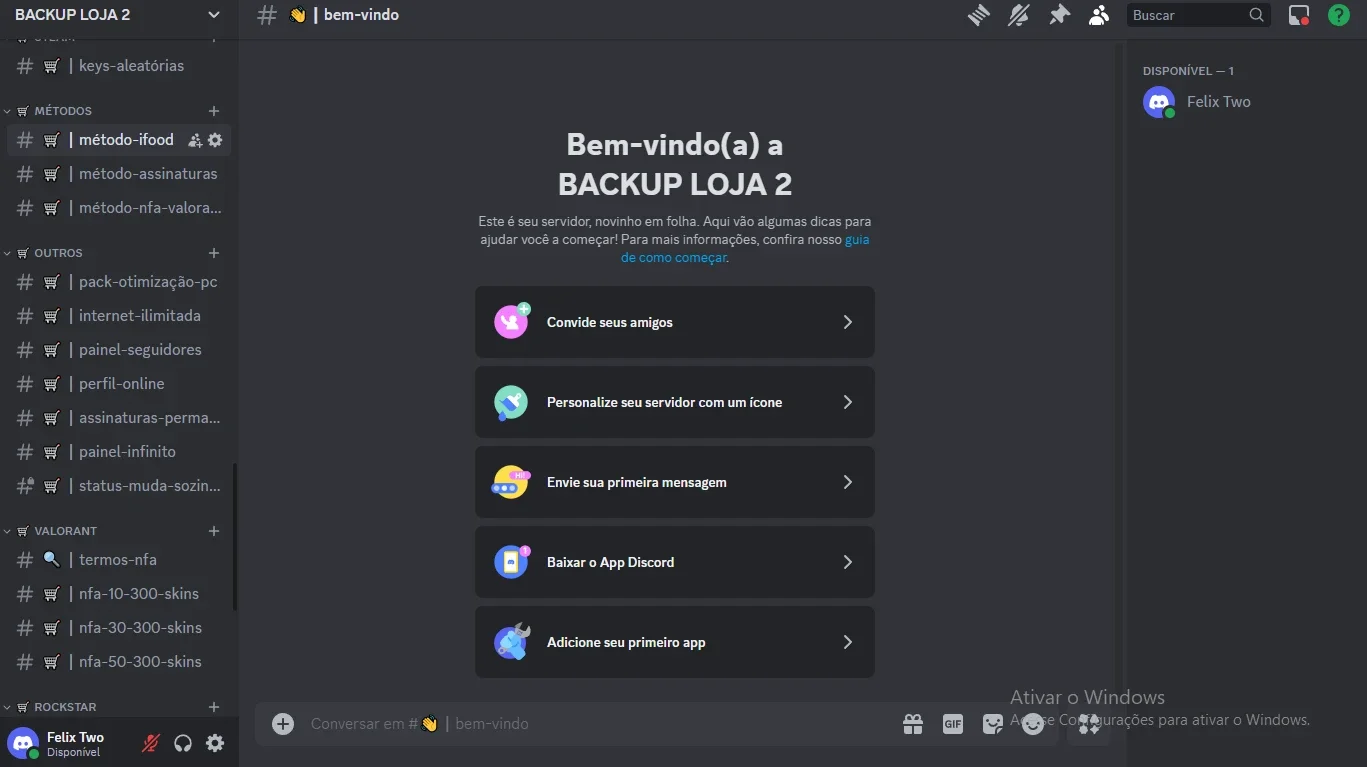Open the green Help icon
1367x767 pixels.
point(1339,15)
